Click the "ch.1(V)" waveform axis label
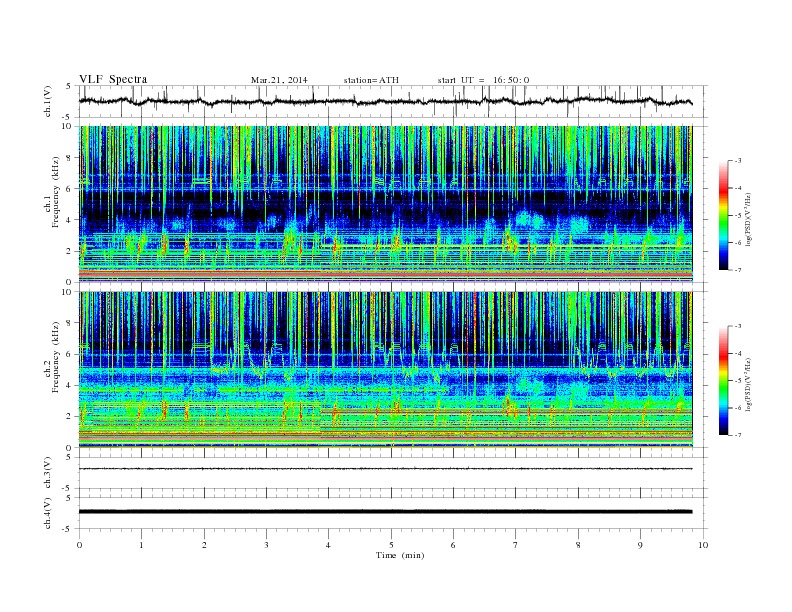 [x=48, y=101]
